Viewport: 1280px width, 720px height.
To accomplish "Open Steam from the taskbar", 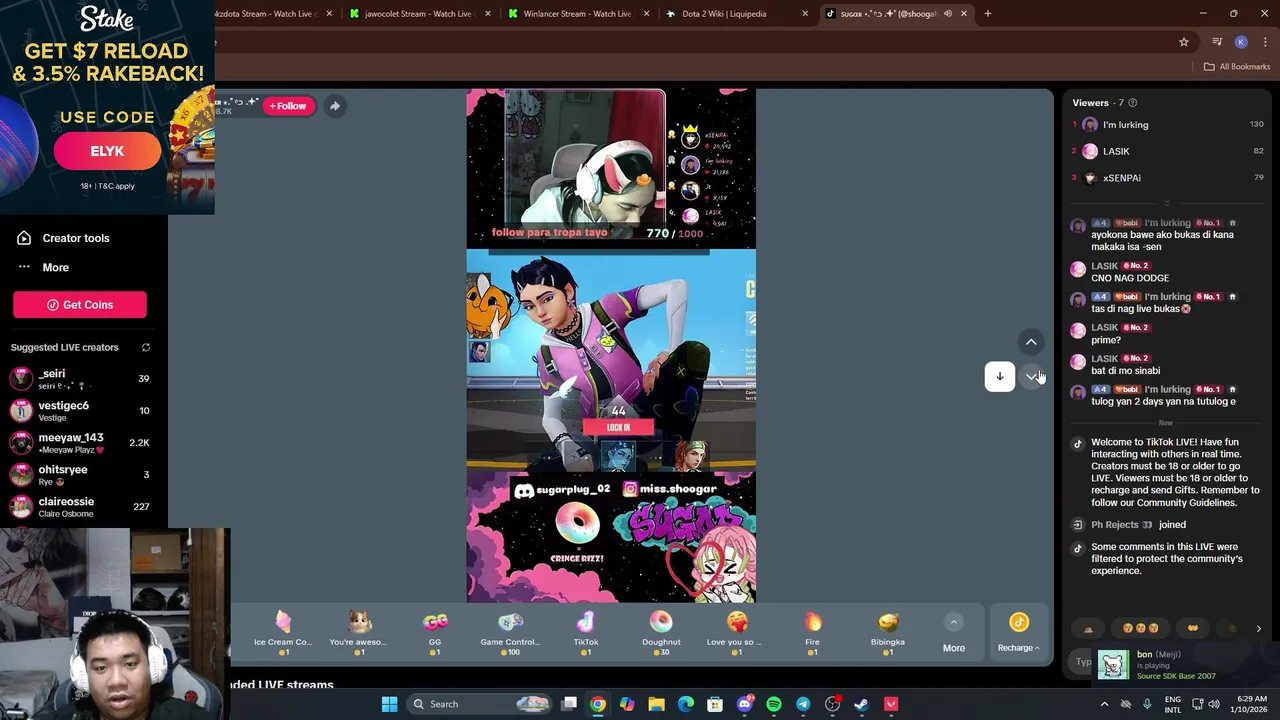I will (x=862, y=704).
